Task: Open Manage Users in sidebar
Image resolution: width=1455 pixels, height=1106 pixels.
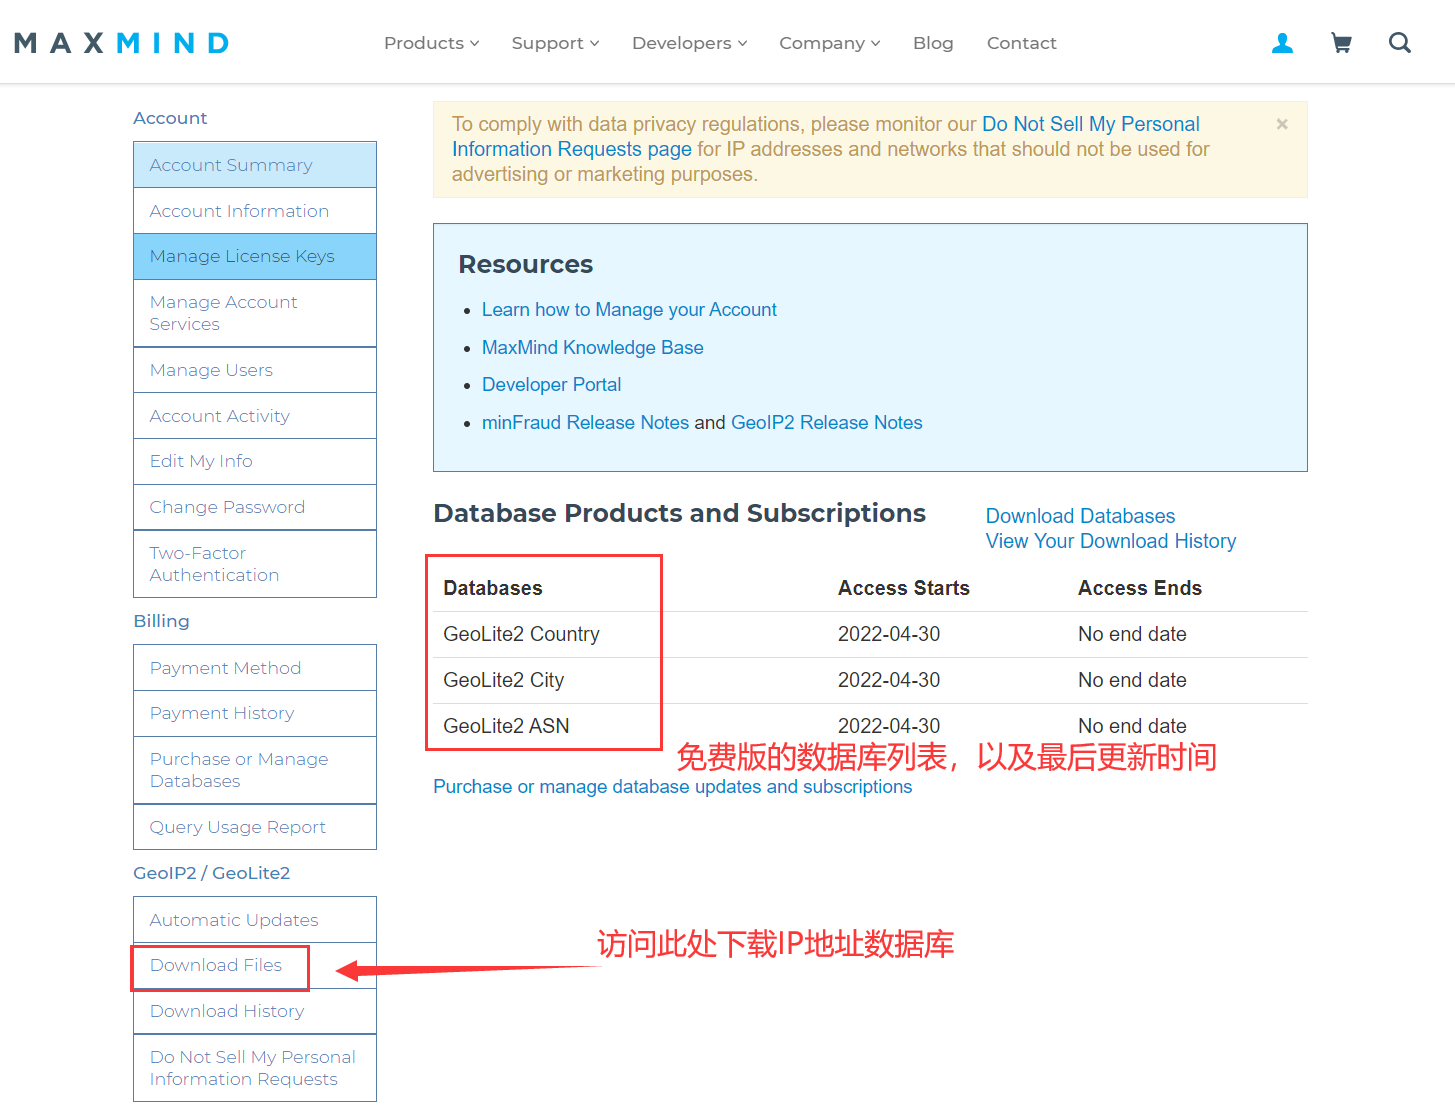Action: [255, 370]
